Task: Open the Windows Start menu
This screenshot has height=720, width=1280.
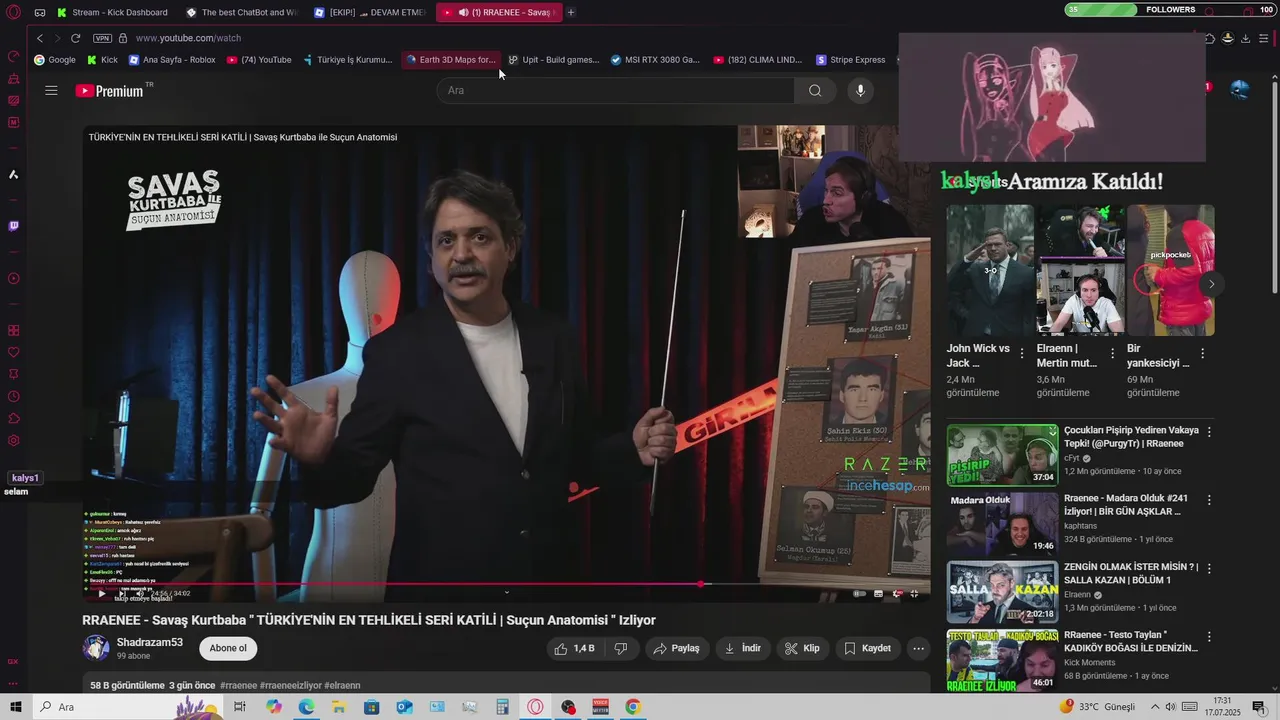Action: click(x=16, y=707)
